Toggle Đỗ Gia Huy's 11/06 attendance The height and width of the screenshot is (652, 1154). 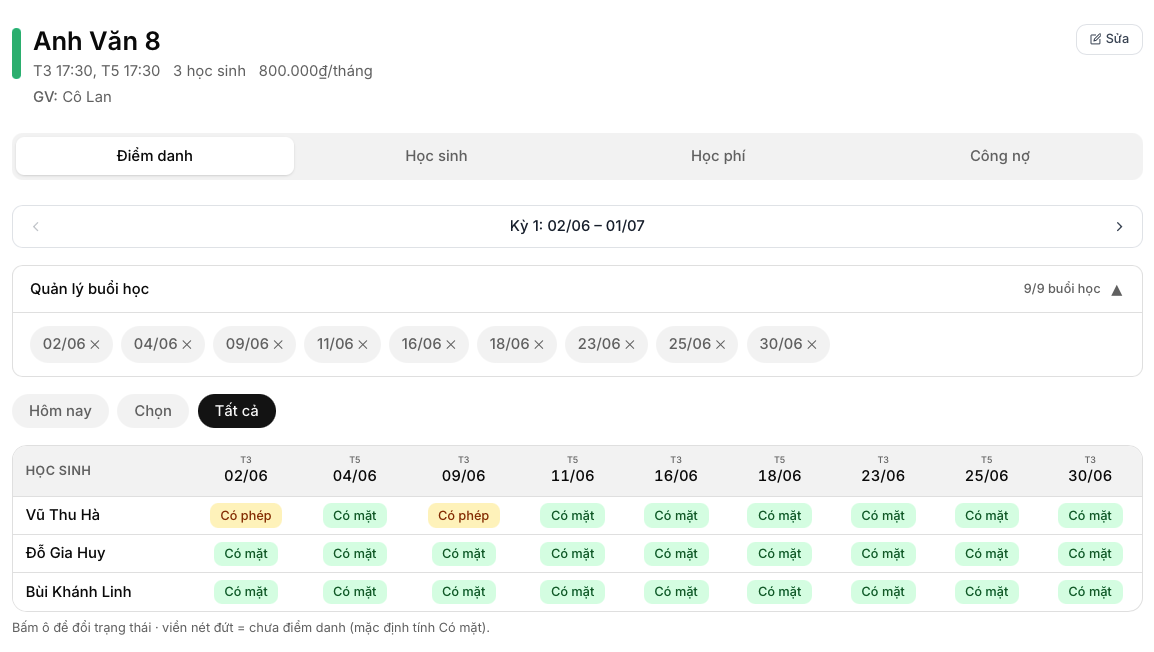coord(573,554)
